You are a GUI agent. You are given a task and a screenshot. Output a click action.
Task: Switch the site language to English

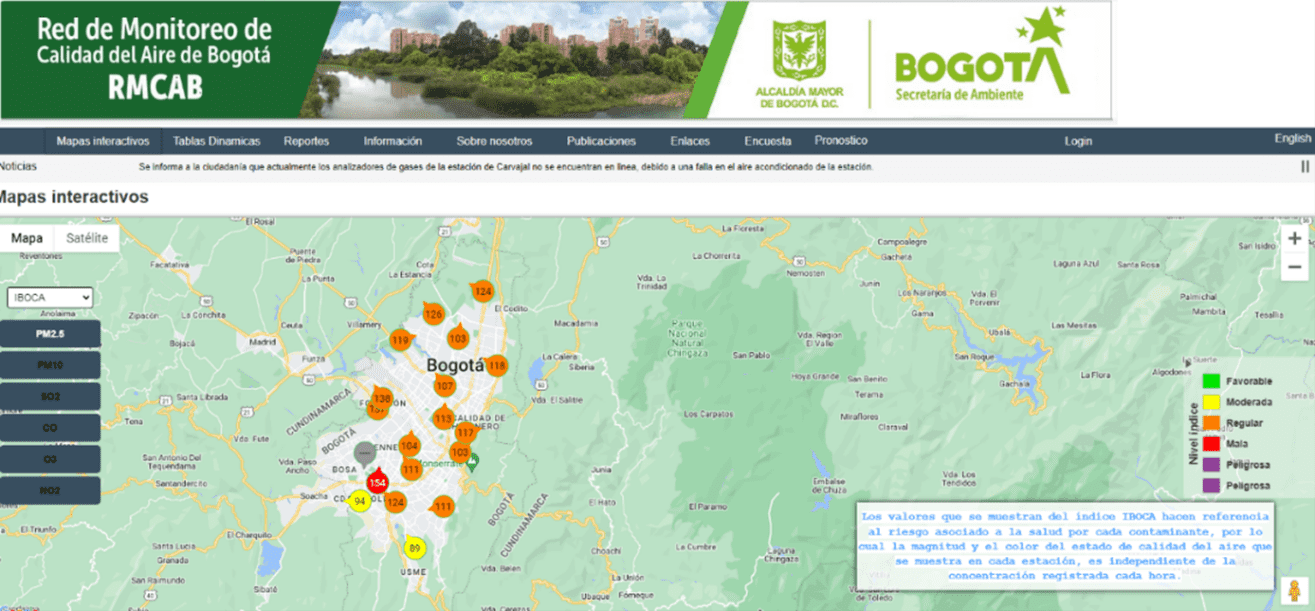click(1292, 137)
